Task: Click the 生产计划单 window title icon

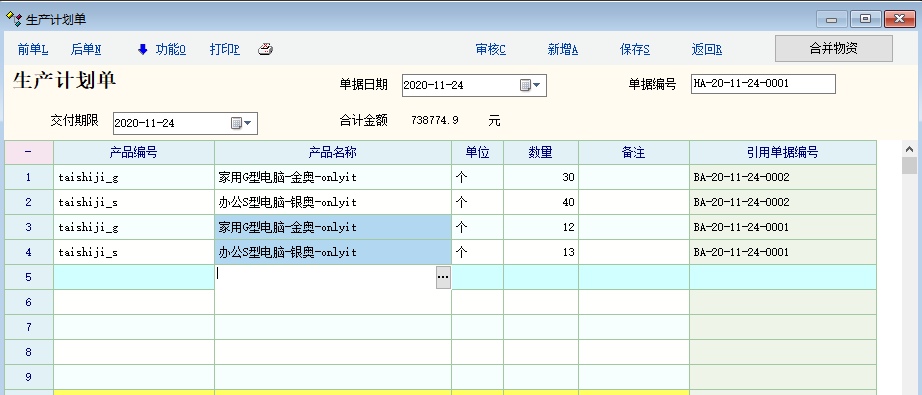Action: (x=14, y=19)
